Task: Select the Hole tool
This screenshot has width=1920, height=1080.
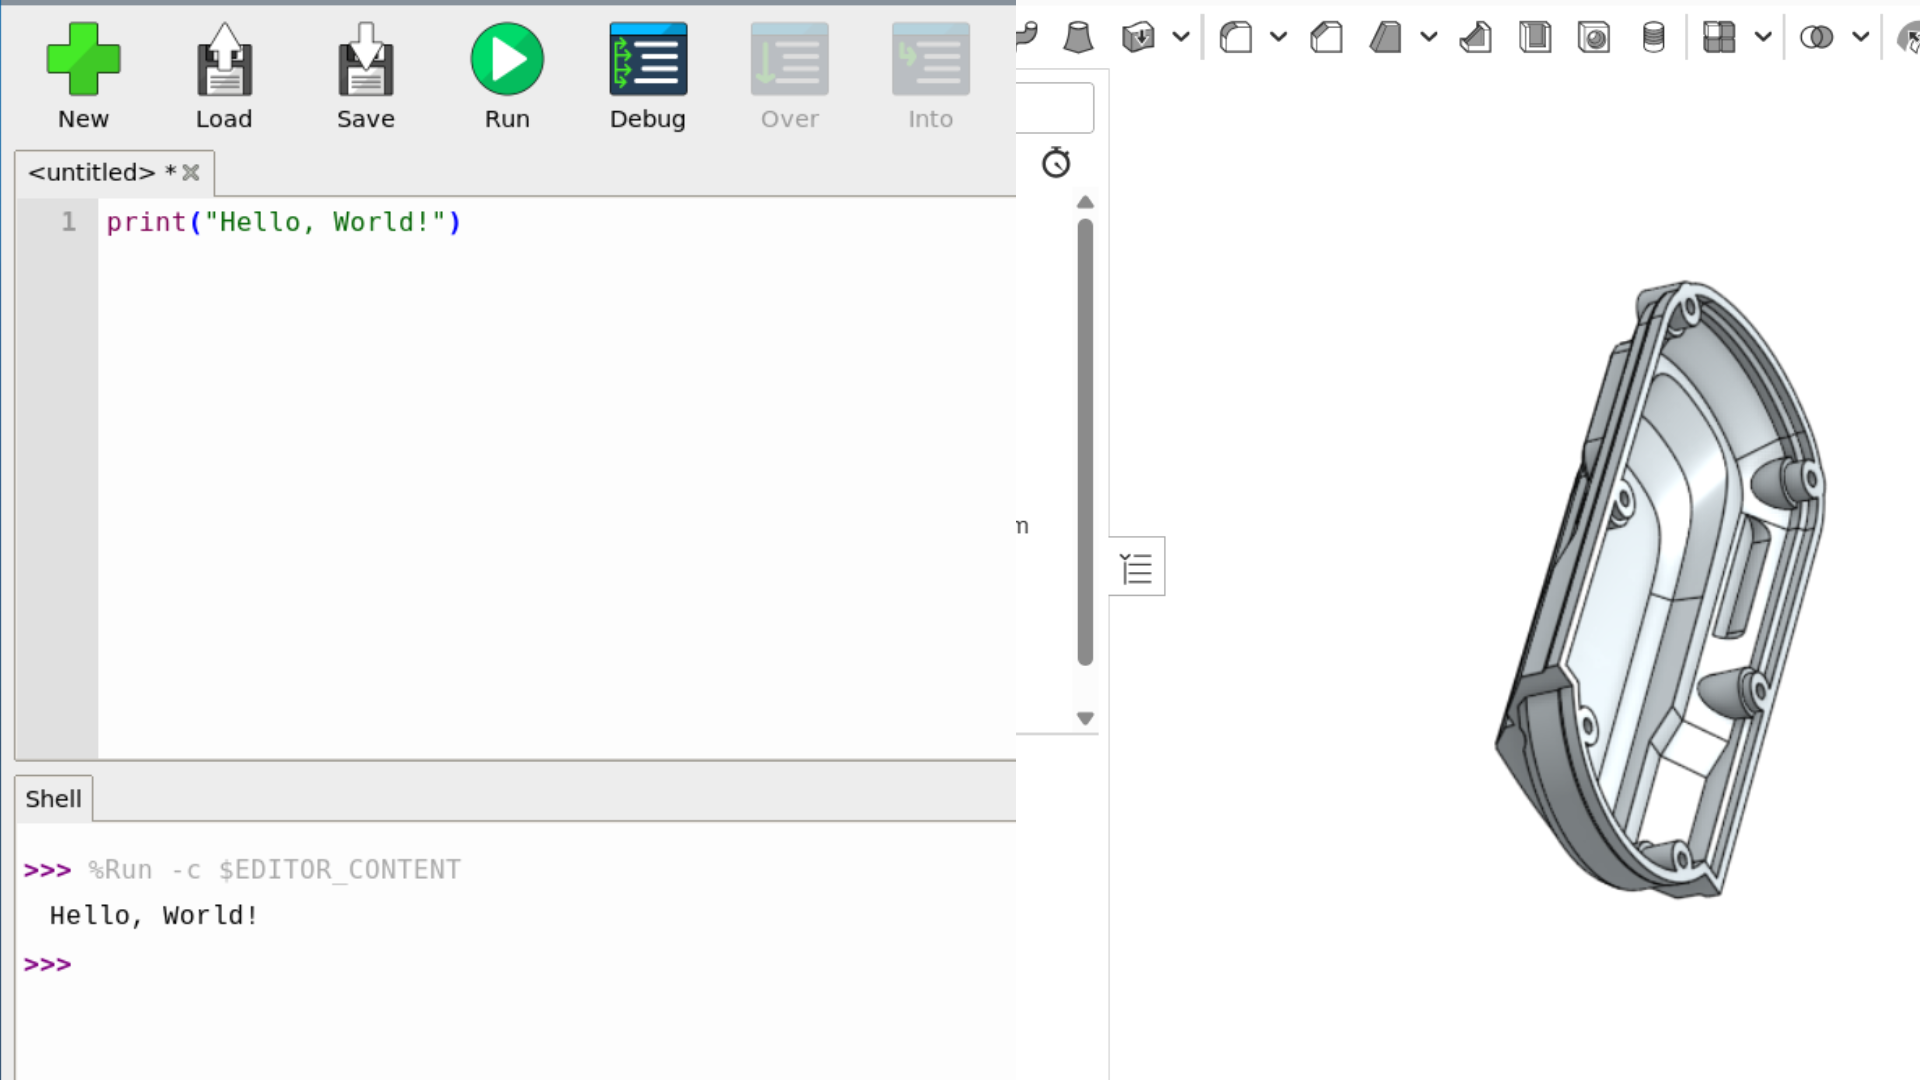Action: pyautogui.click(x=1594, y=38)
